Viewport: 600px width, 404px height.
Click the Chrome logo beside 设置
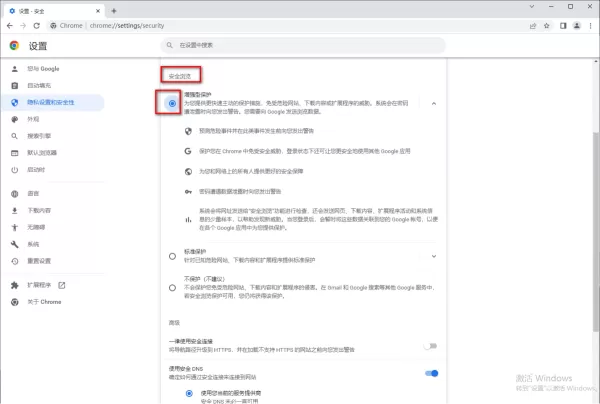[15, 46]
